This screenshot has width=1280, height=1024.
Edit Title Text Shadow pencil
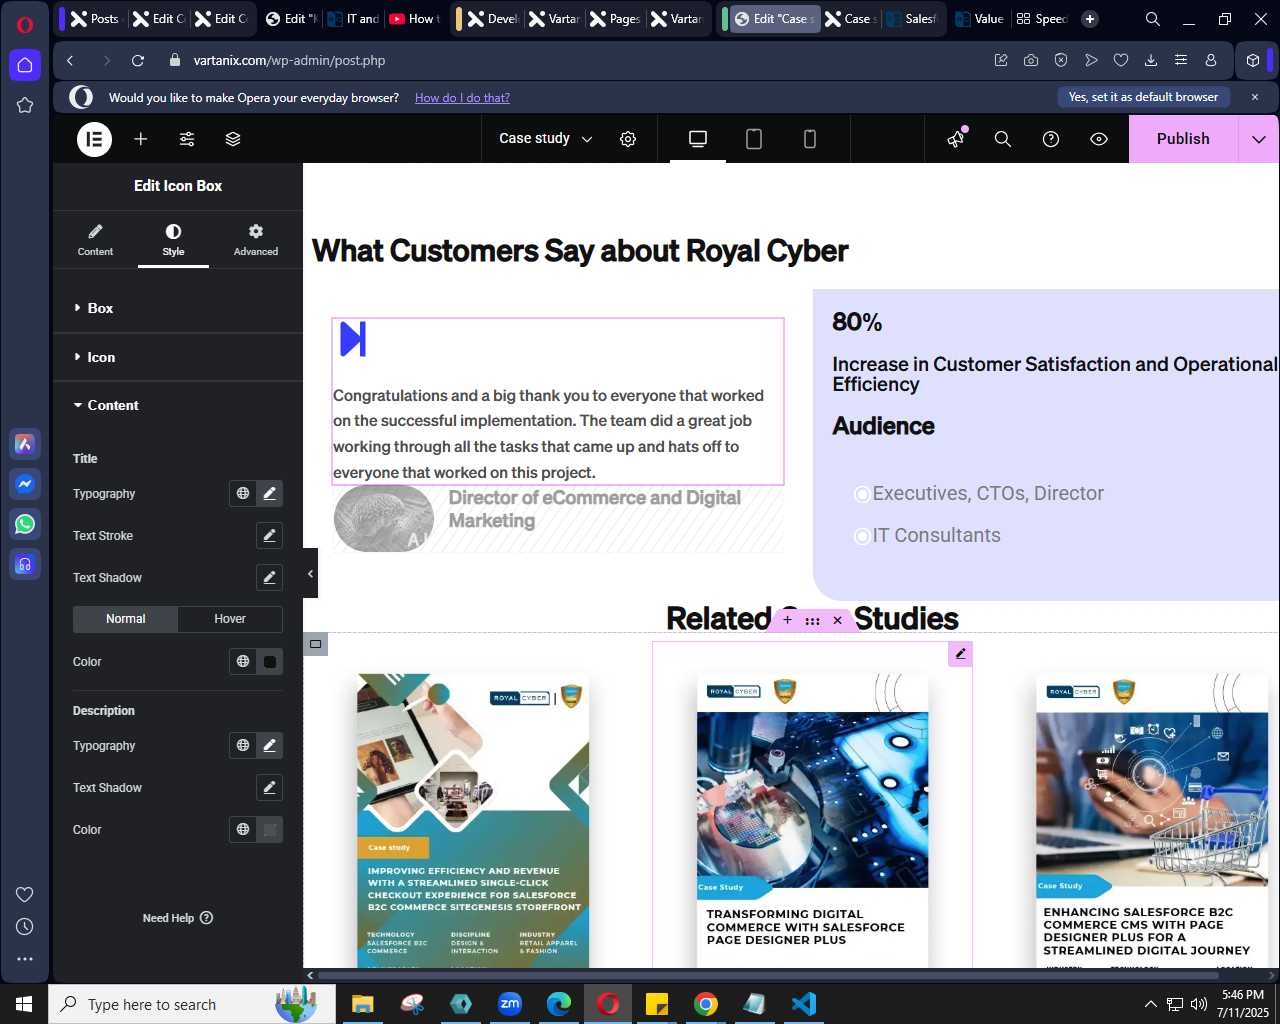click(x=269, y=578)
